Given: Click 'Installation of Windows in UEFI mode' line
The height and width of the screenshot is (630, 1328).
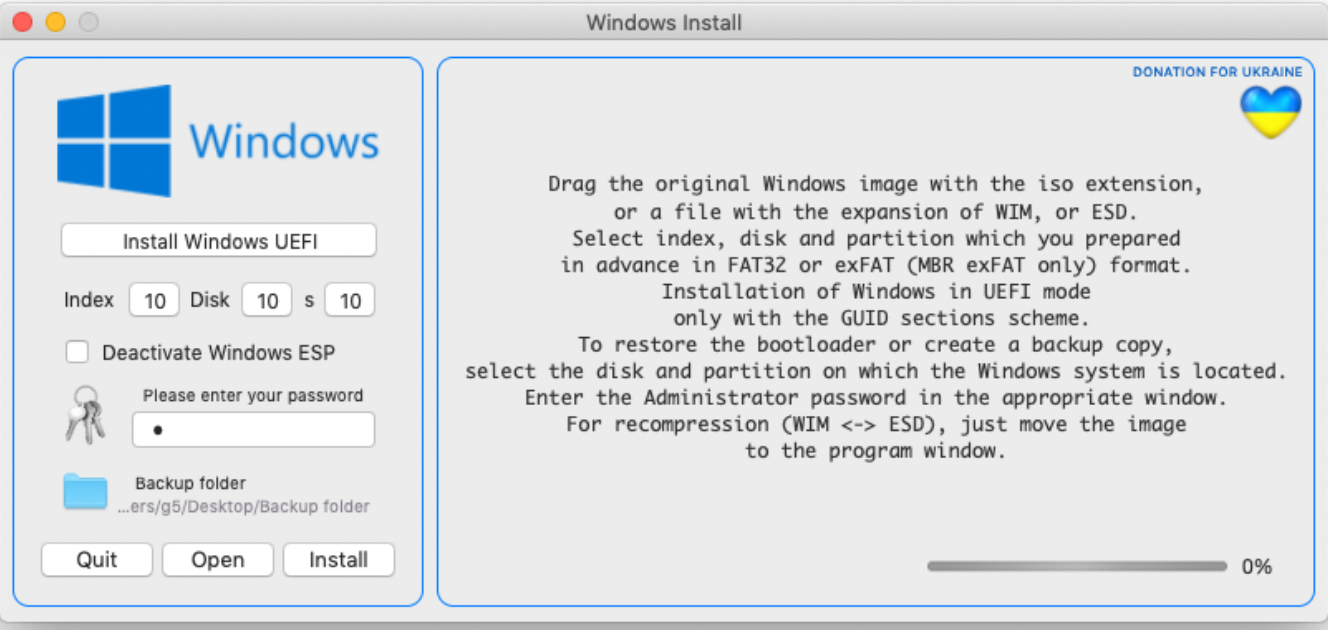Looking at the screenshot, I should click(876, 291).
